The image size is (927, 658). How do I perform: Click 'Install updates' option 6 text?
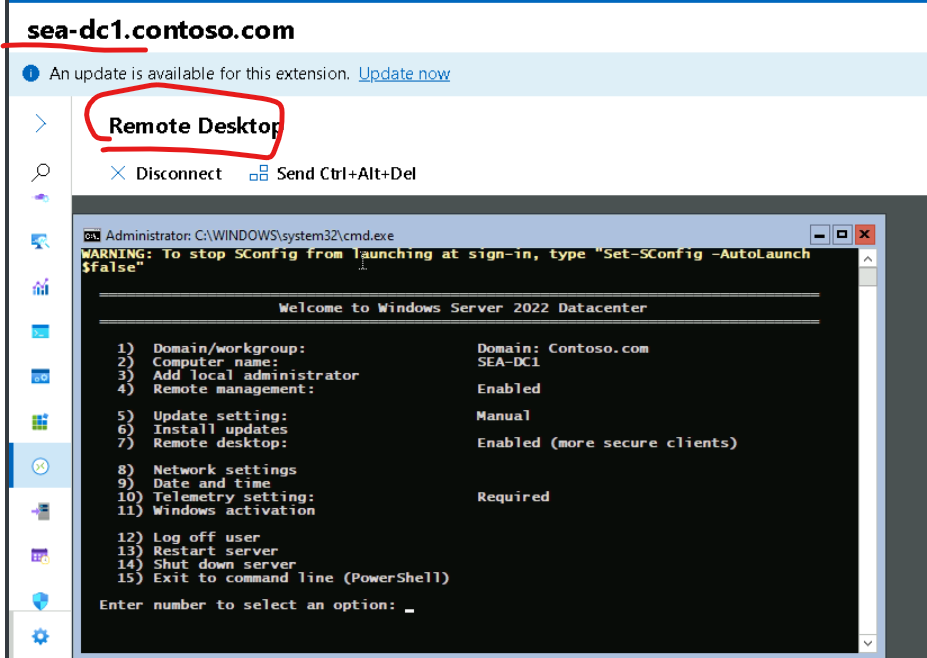click(220, 429)
